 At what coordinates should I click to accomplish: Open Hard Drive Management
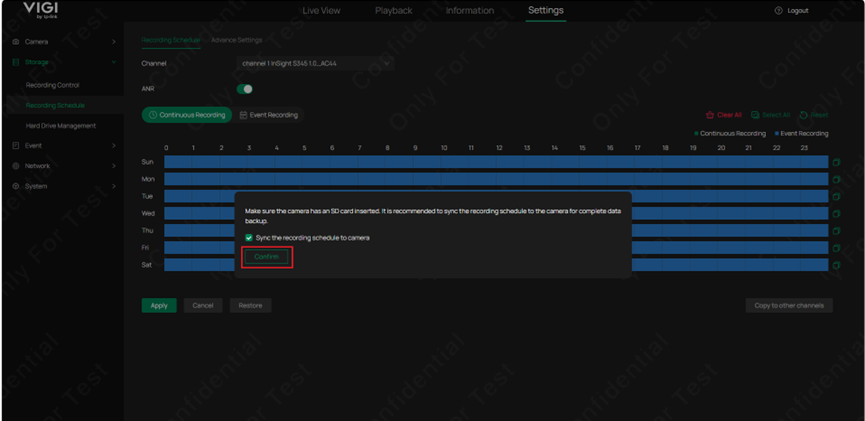pyautogui.click(x=61, y=126)
